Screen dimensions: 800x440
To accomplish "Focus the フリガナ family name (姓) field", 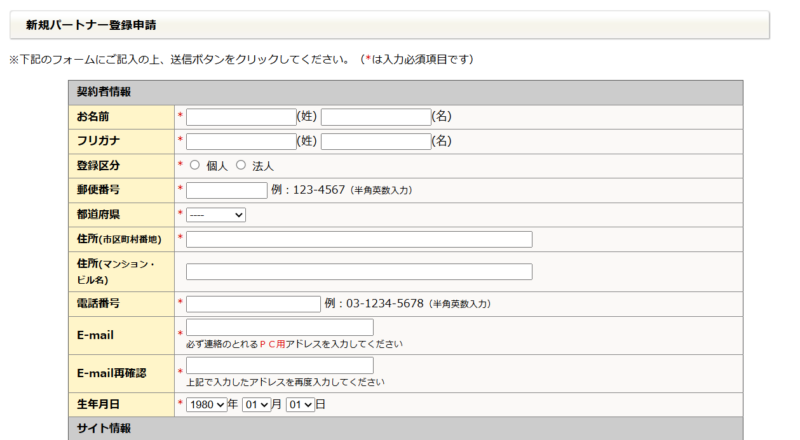I will point(241,141).
